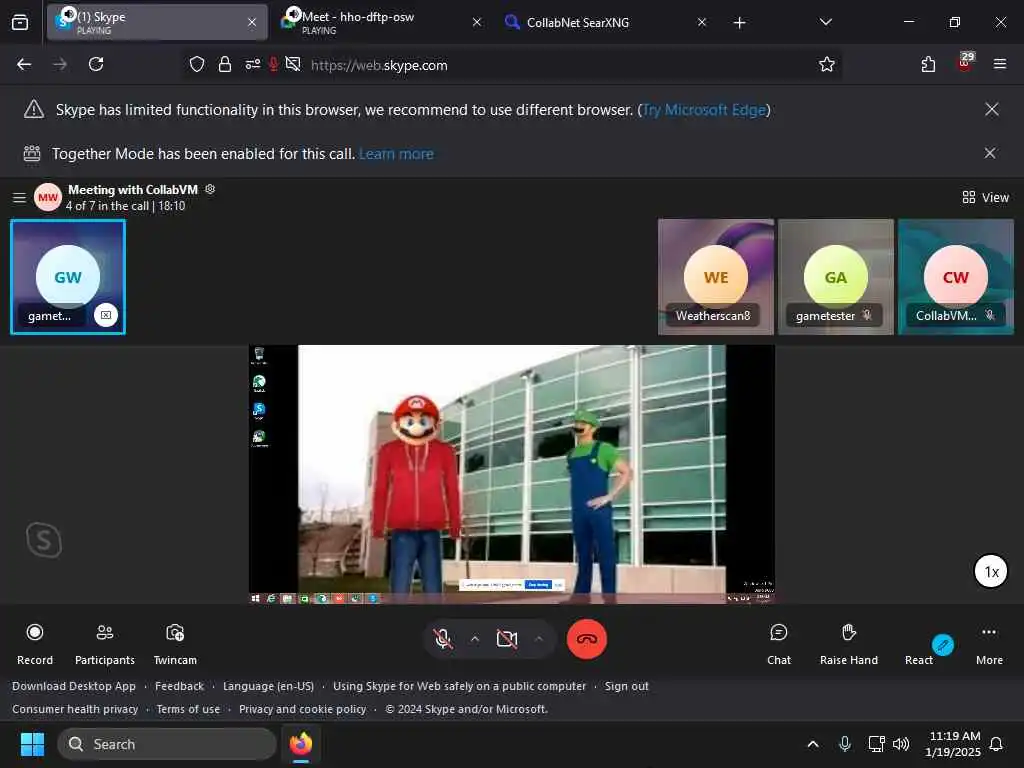This screenshot has height=768, width=1024.
Task: Open Privacy and cookie policy link
Action: (302, 709)
